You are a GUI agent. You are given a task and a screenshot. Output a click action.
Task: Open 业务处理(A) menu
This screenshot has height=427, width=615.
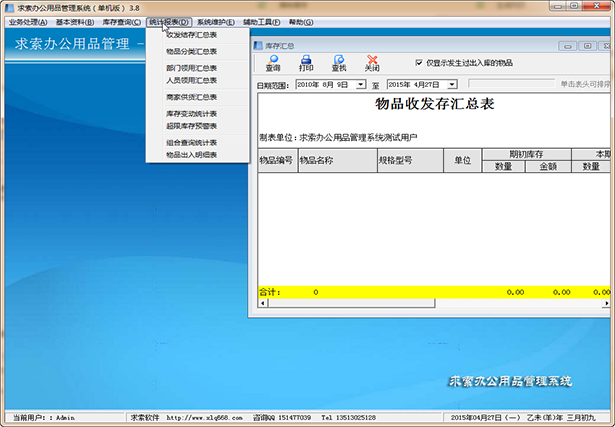click(x=28, y=22)
